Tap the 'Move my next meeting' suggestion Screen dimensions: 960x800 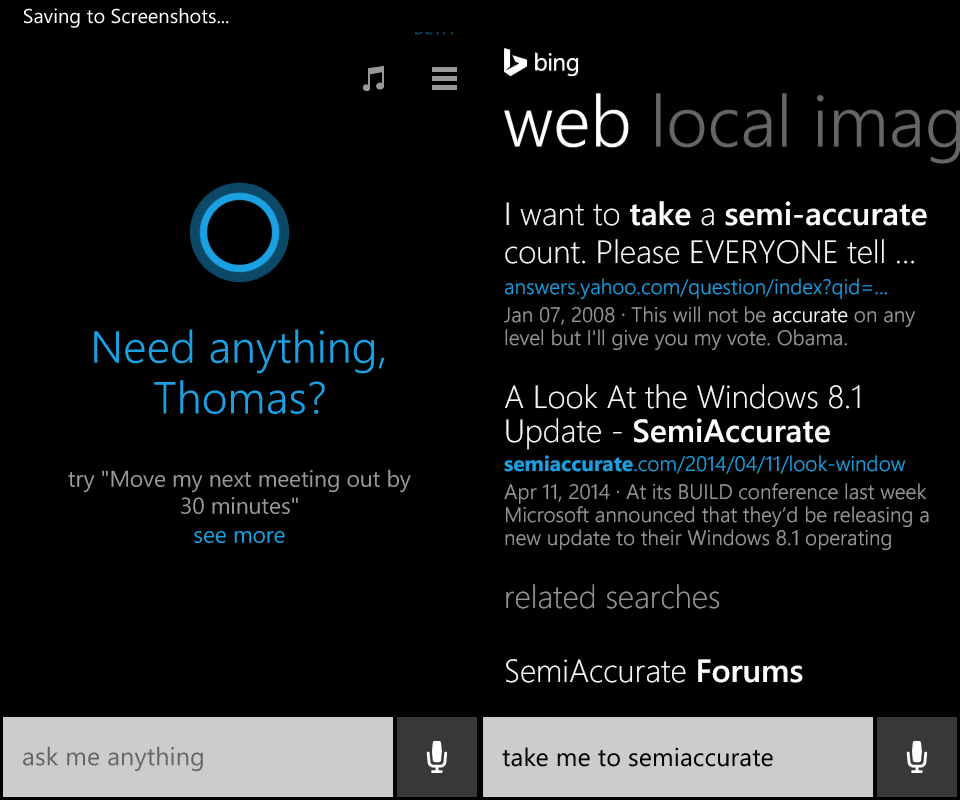tap(239, 492)
